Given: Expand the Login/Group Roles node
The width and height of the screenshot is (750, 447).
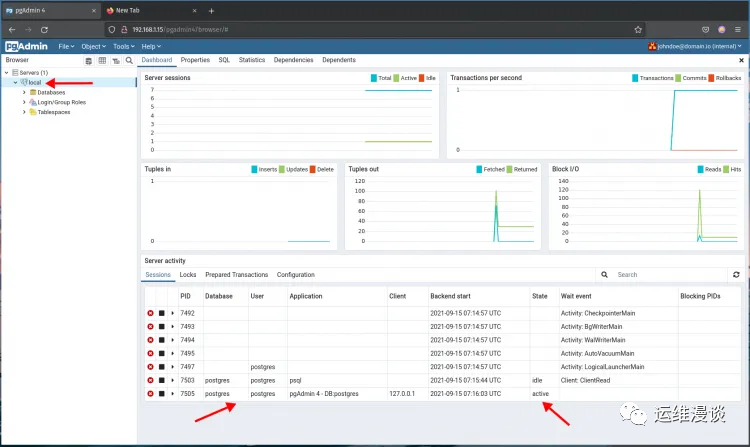Looking at the screenshot, I should [24, 102].
